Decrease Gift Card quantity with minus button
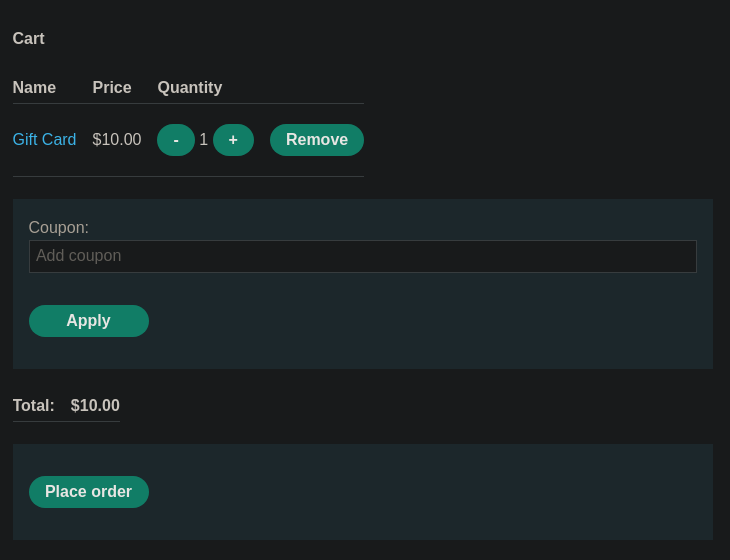 pyautogui.click(x=176, y=140)
